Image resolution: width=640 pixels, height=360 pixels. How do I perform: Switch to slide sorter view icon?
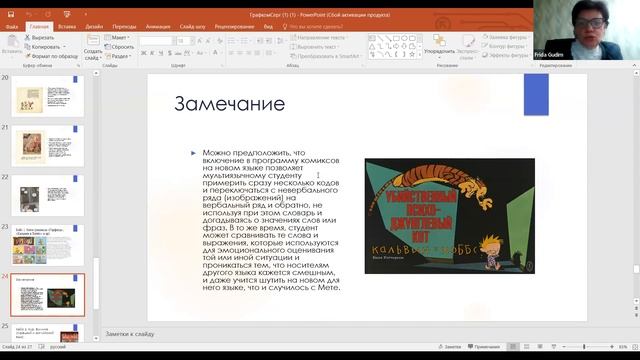(527, 347)
